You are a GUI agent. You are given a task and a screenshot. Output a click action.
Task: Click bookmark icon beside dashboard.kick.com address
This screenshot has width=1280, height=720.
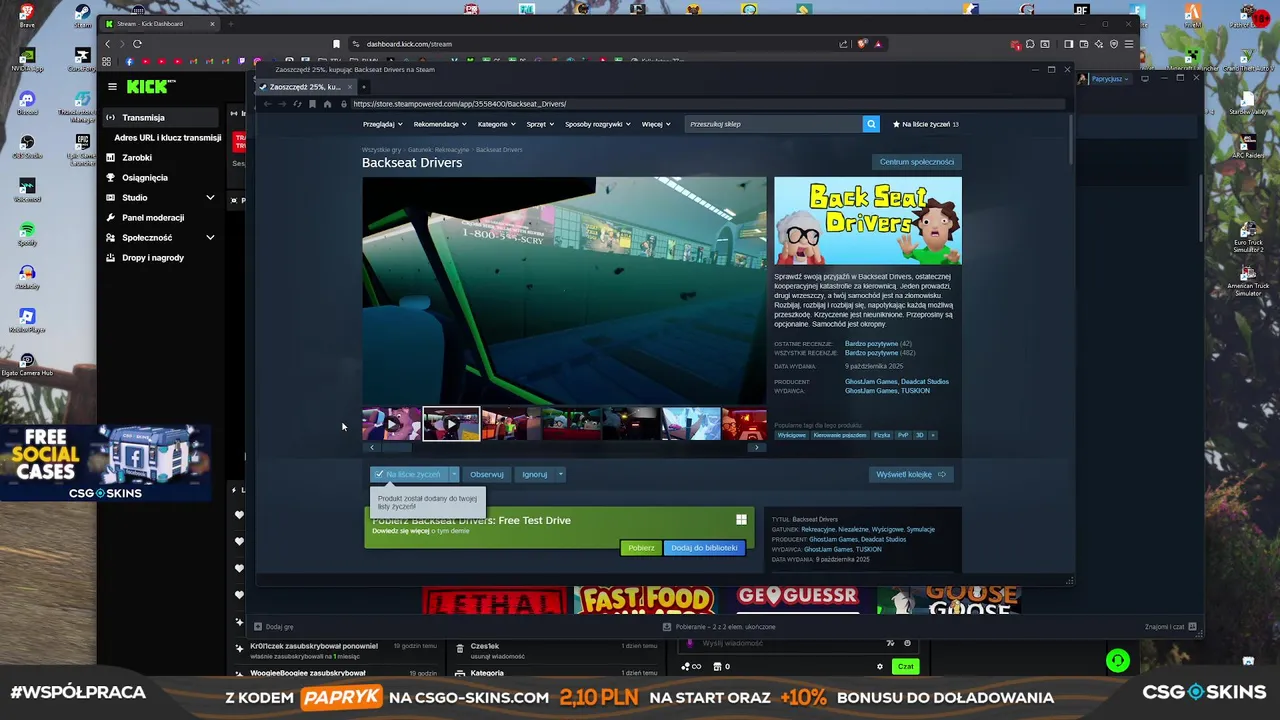click(x=336, y=44)
